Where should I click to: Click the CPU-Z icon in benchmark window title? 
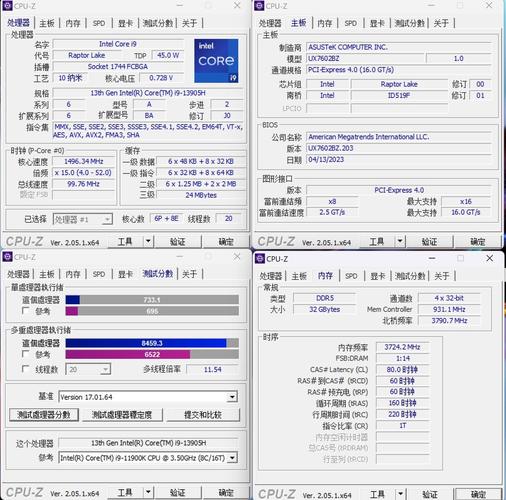coord(7,257)
